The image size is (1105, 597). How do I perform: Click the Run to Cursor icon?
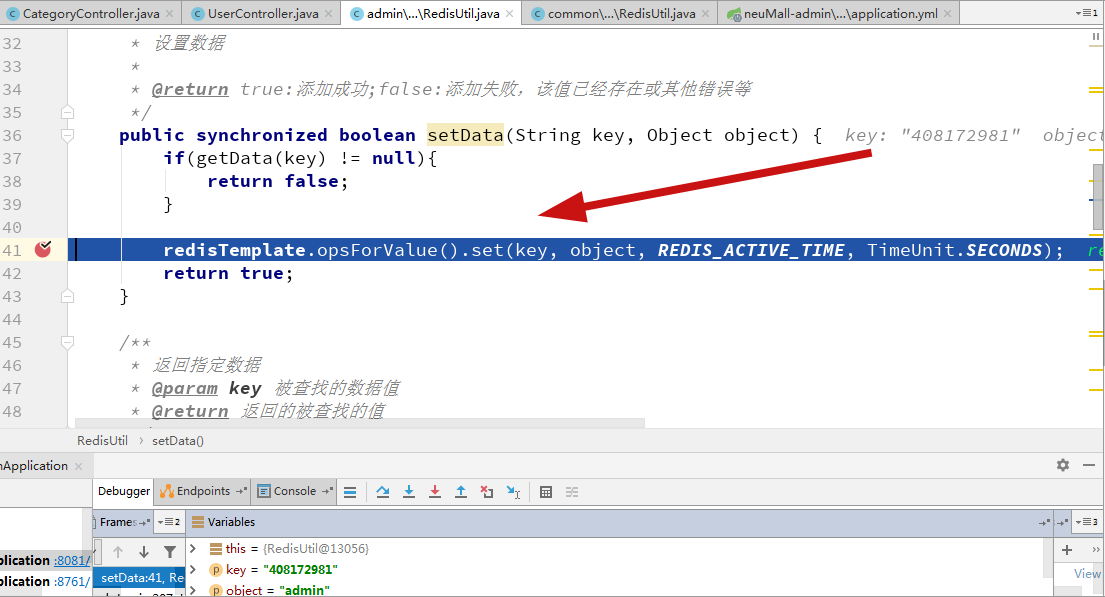point(514,492)
